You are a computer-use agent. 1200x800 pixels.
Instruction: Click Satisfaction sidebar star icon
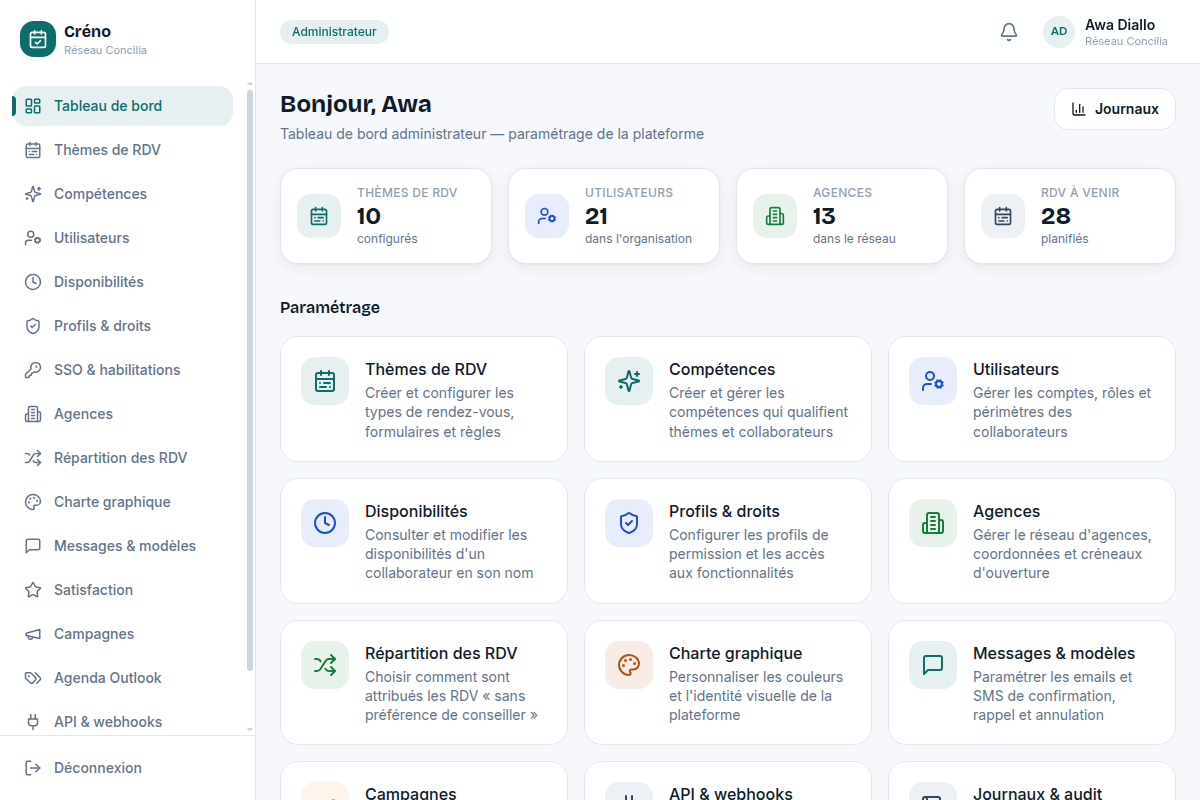(33, 590)
